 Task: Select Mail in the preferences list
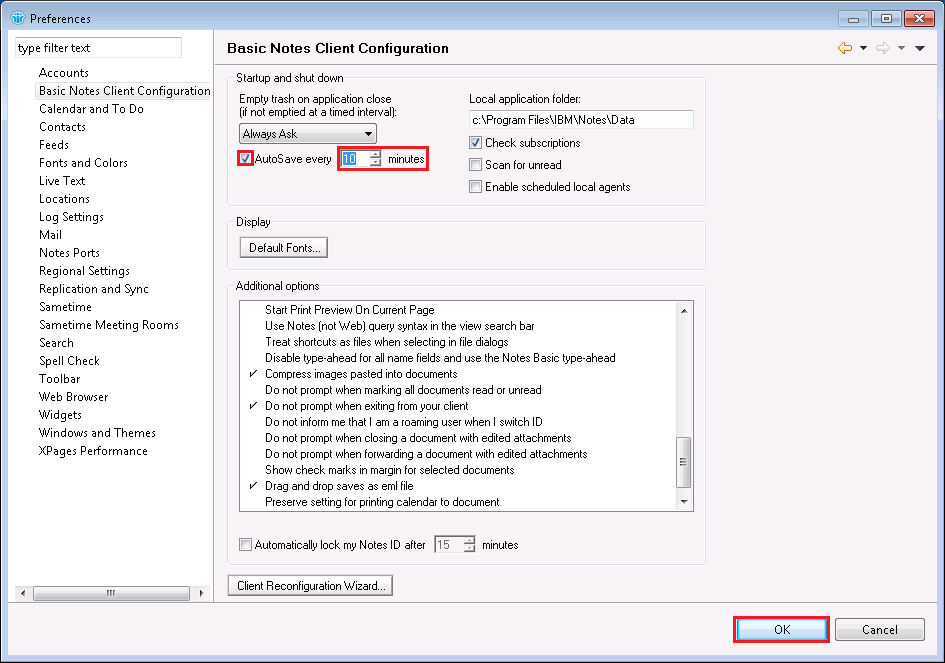tap(50, 235)
